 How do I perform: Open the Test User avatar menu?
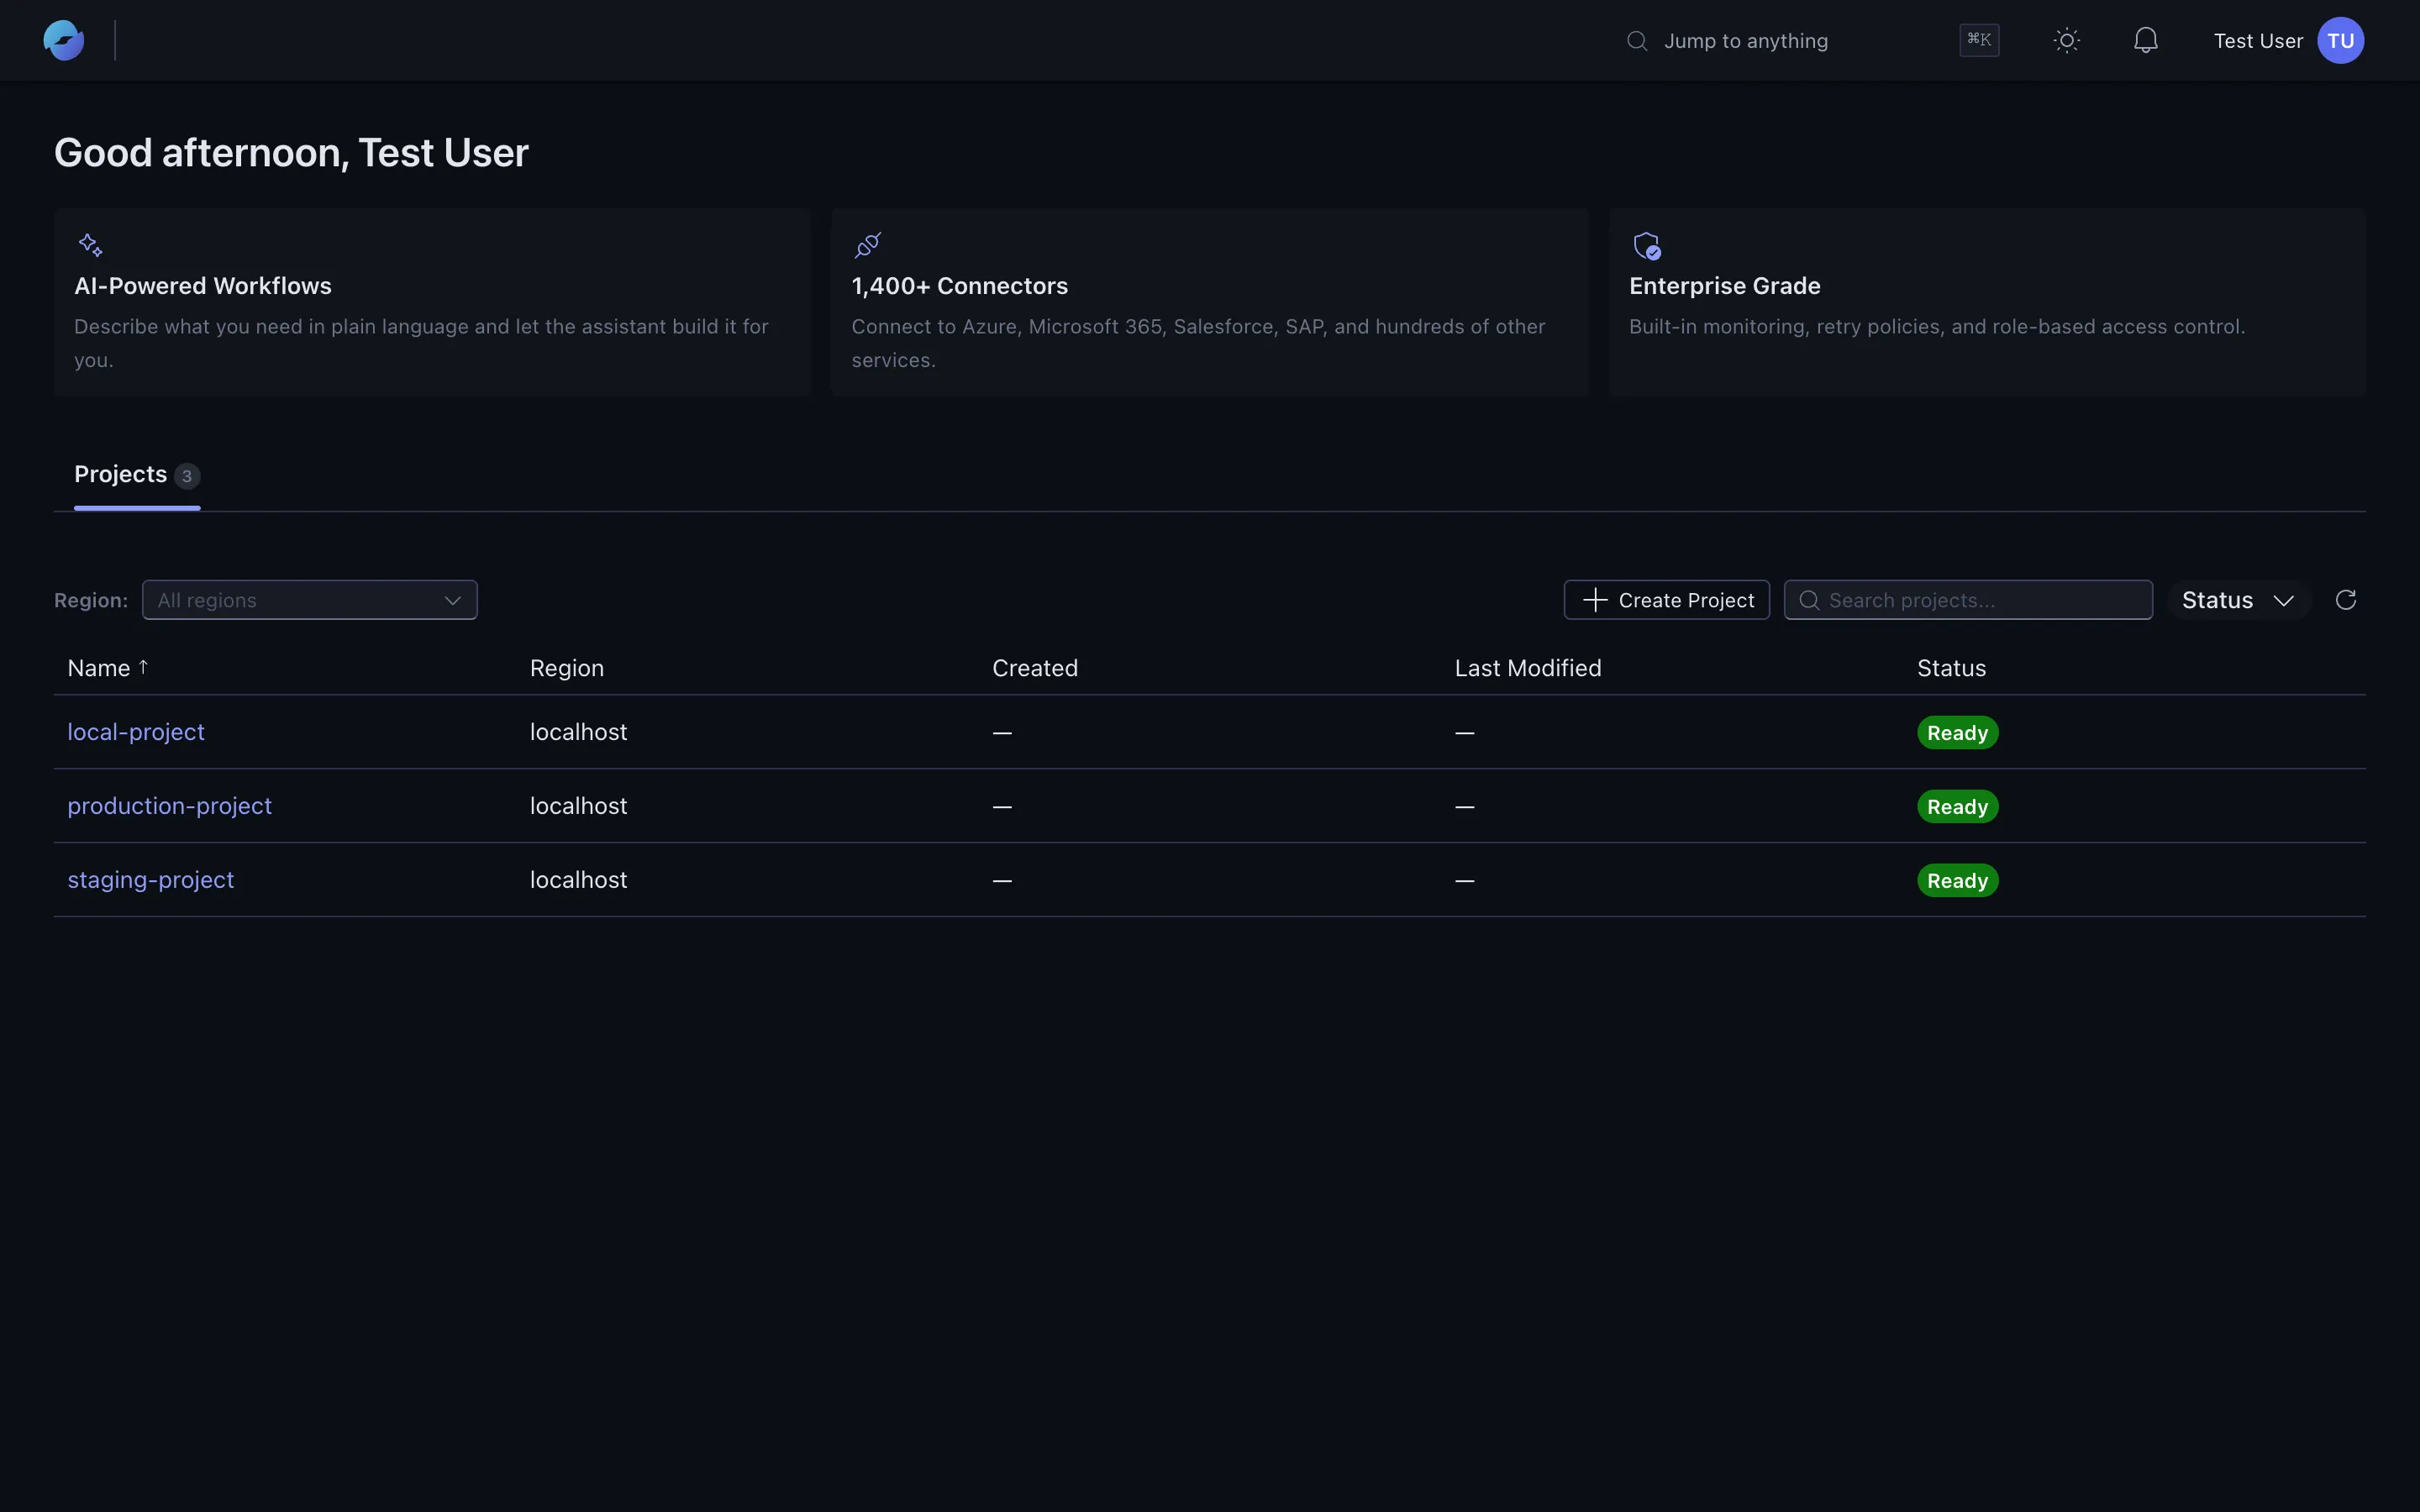pyautogui.click(x=2340, y=40)
